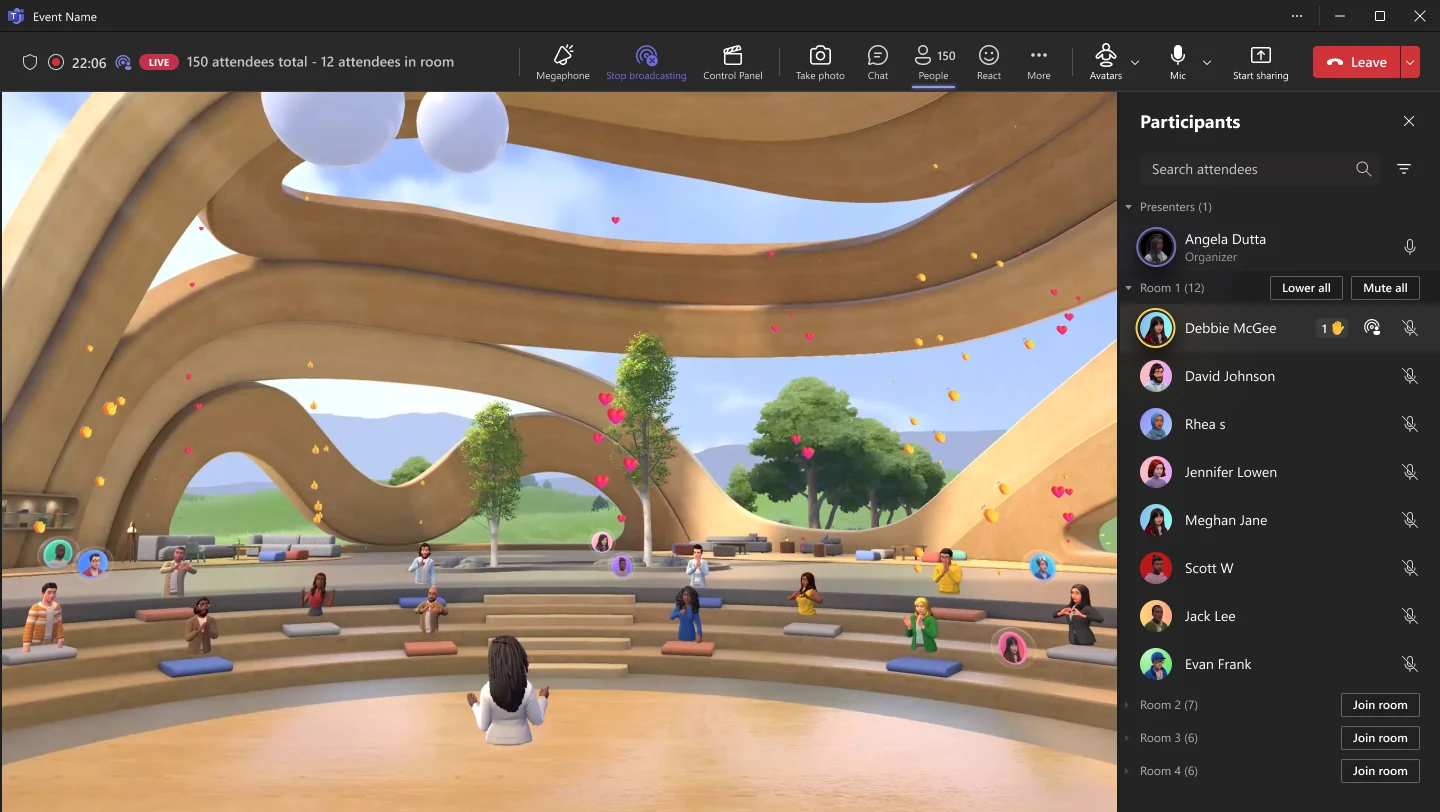The image size is (1440, 812).
Task: Open the attendee filter icon
Action: point(1404,169)
